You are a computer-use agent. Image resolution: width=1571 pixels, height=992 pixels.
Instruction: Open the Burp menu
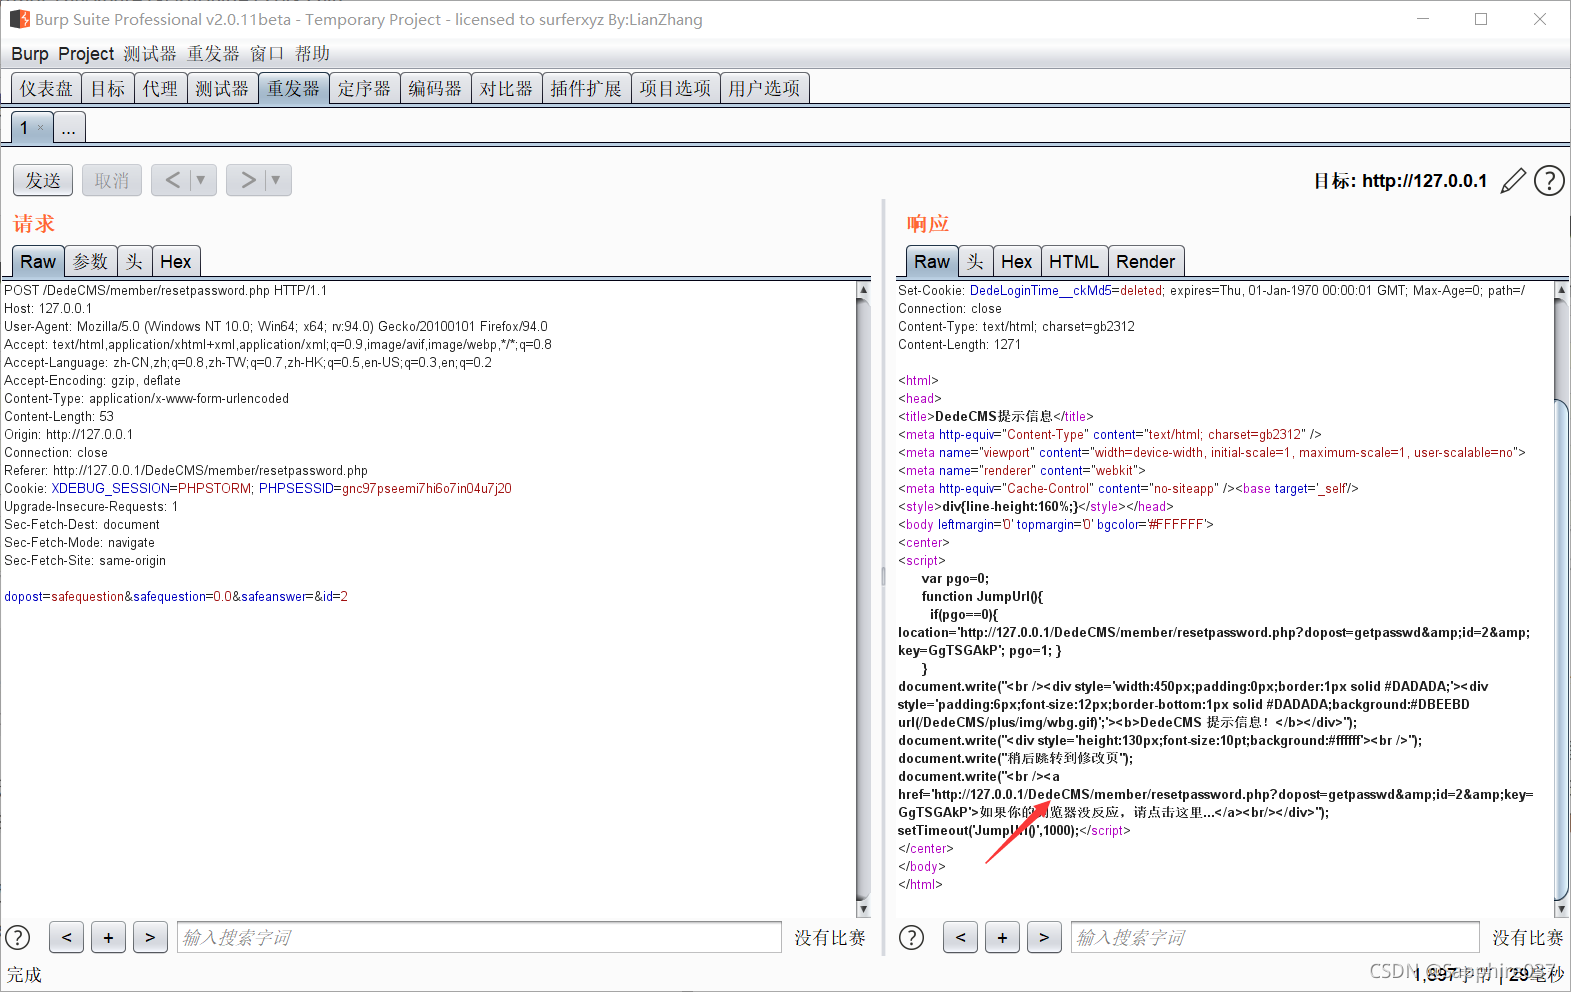point(30,54)
